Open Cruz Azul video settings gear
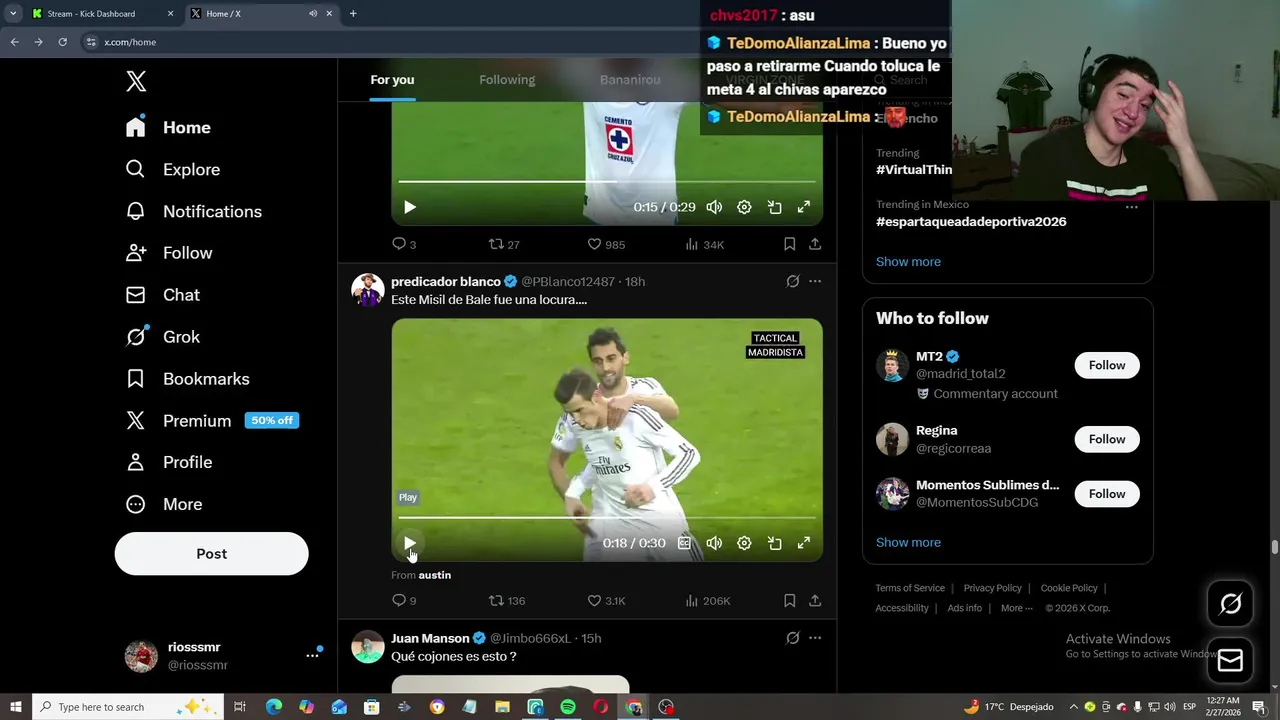The height and width of the screenshot is (720, 1280). tap(744, 207)
